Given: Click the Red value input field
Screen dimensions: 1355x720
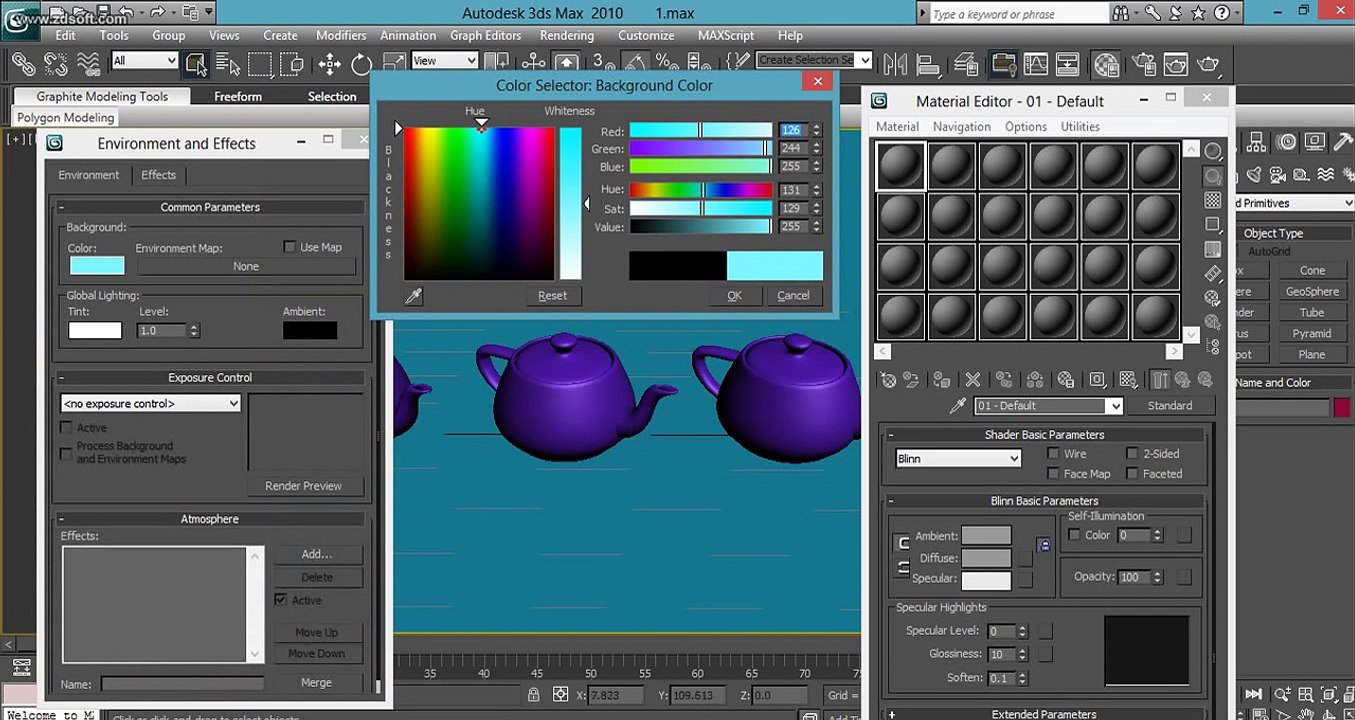Looking at the screenshot, I should pos(794,130).
